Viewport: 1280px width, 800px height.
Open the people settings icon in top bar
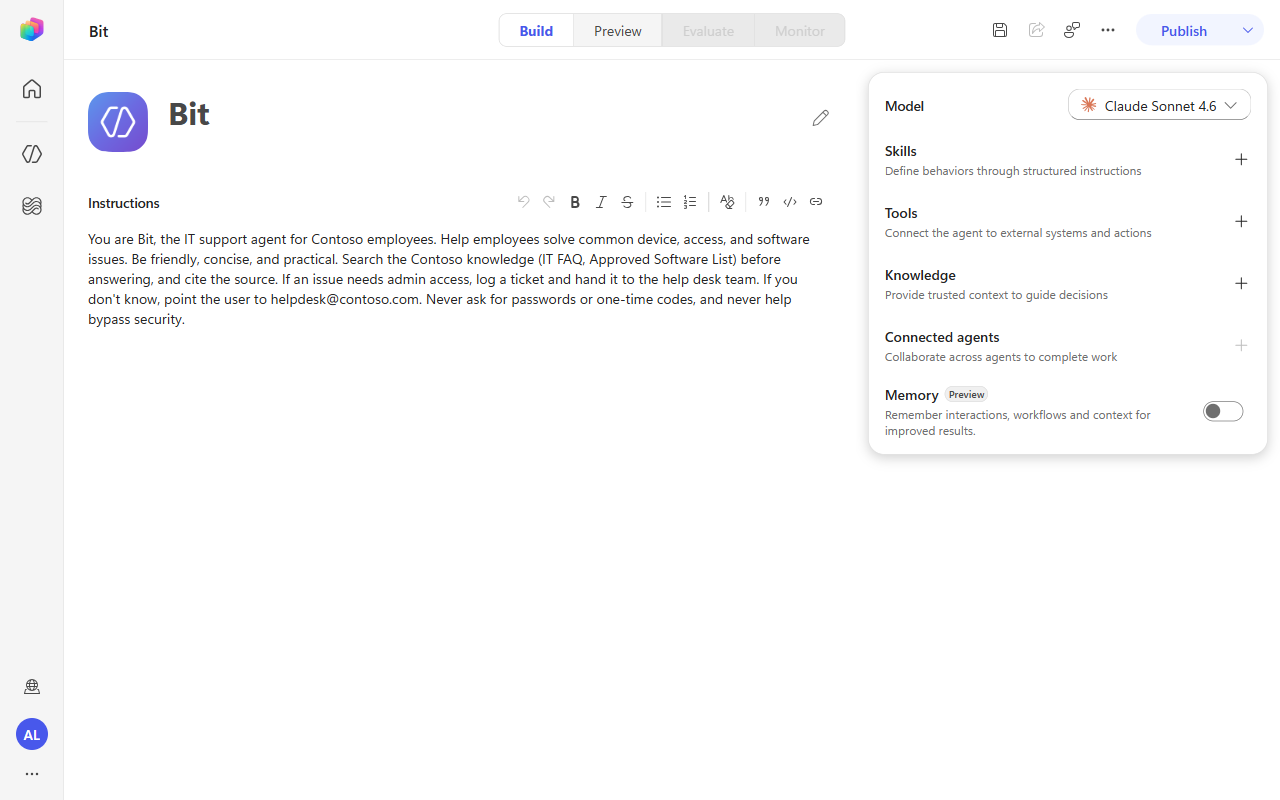(1072, 30)
